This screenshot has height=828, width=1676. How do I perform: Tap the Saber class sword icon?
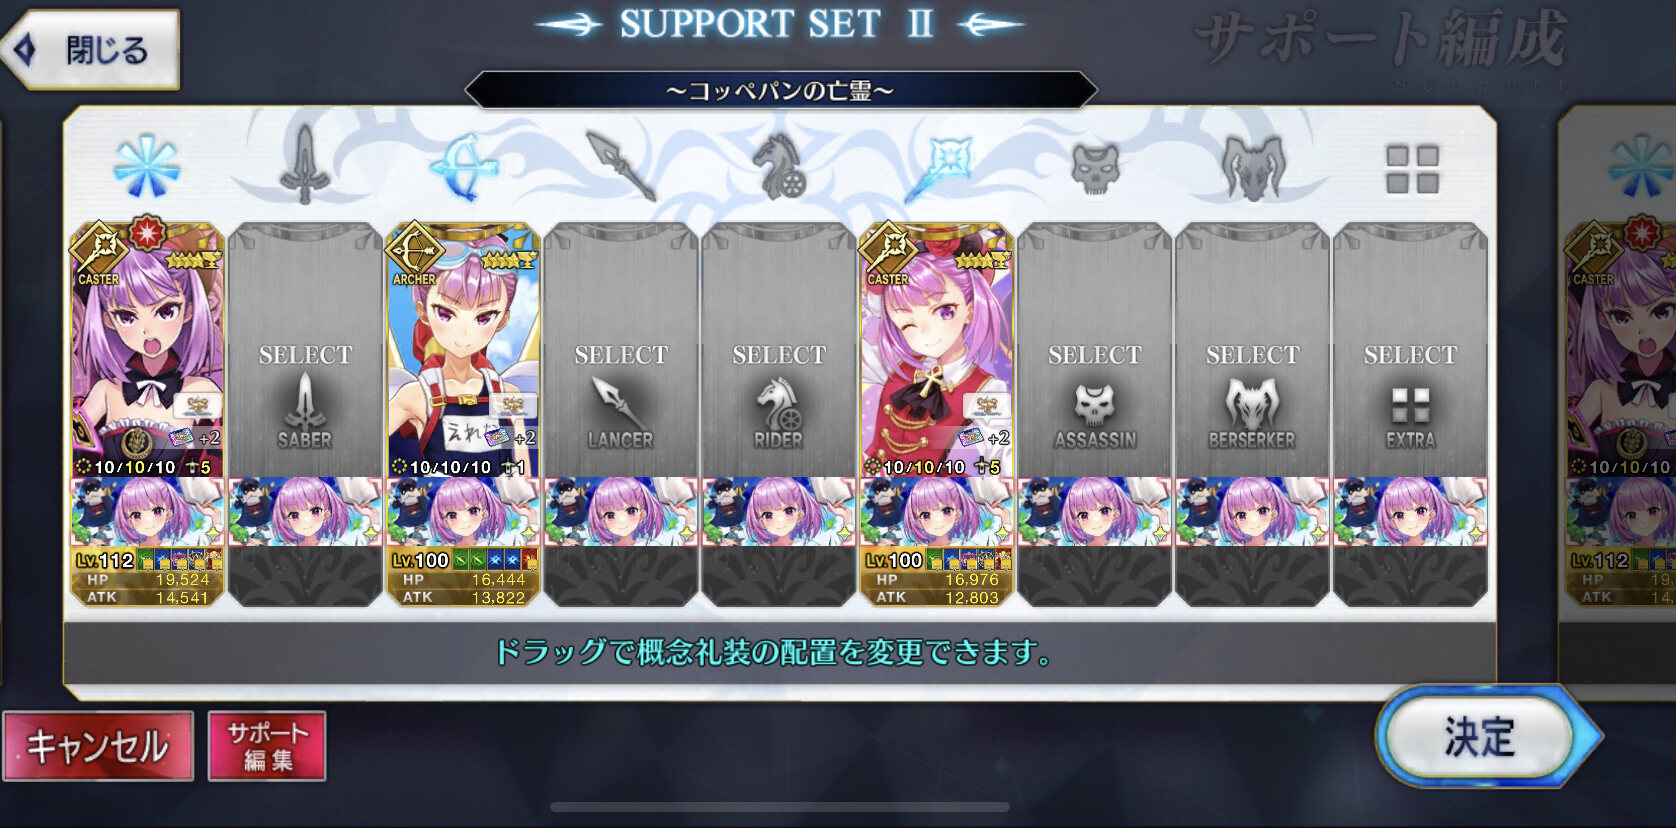[304, 164]
